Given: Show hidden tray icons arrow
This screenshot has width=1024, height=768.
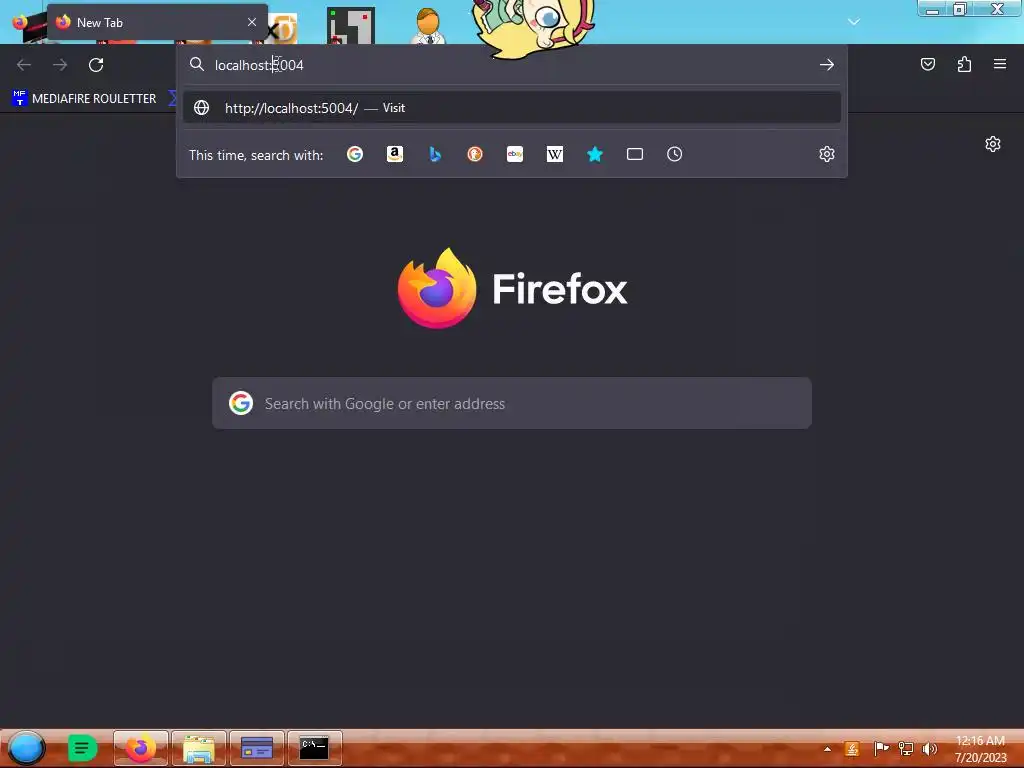Looking at the screenshot, I should [827, 749].
